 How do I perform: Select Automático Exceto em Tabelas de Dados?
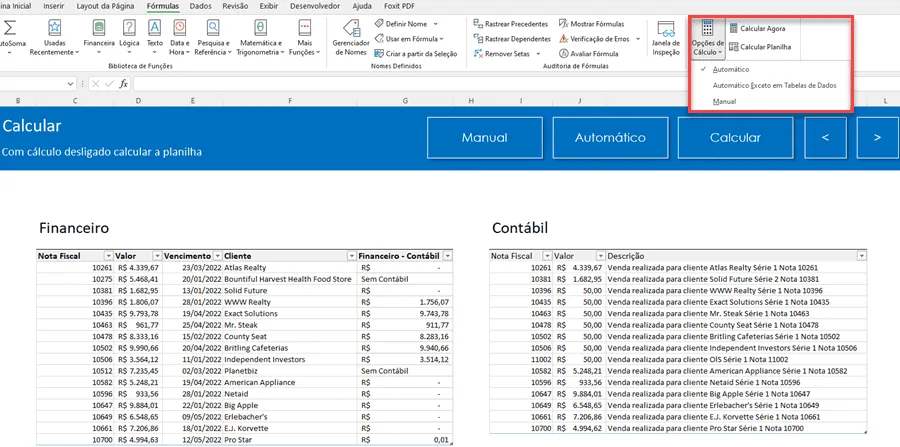(x=774, y=85)
